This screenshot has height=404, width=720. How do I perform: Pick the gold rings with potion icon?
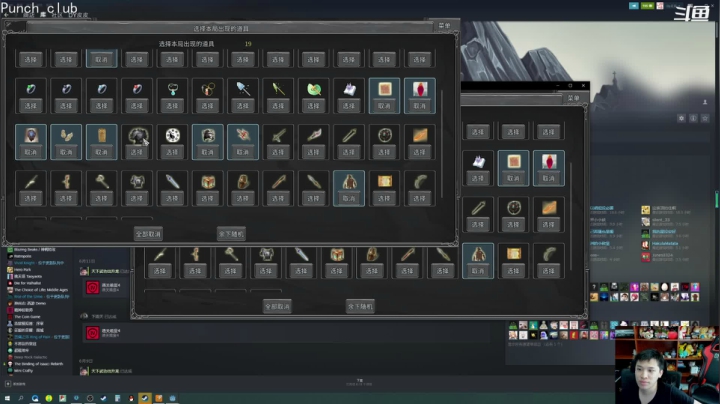coord(208,89)
